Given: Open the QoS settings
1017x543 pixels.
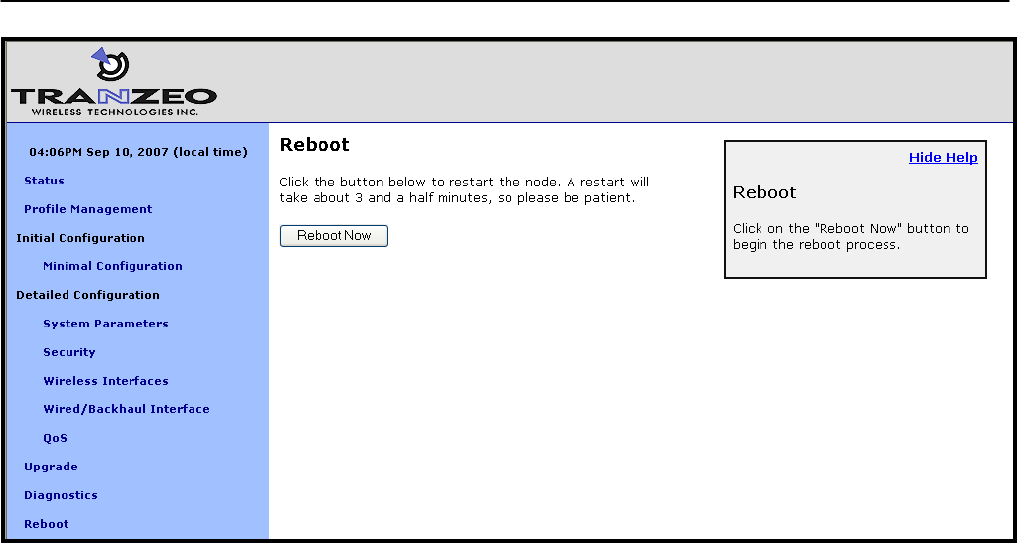Looking at the screenshot, I should click(55, 438).
